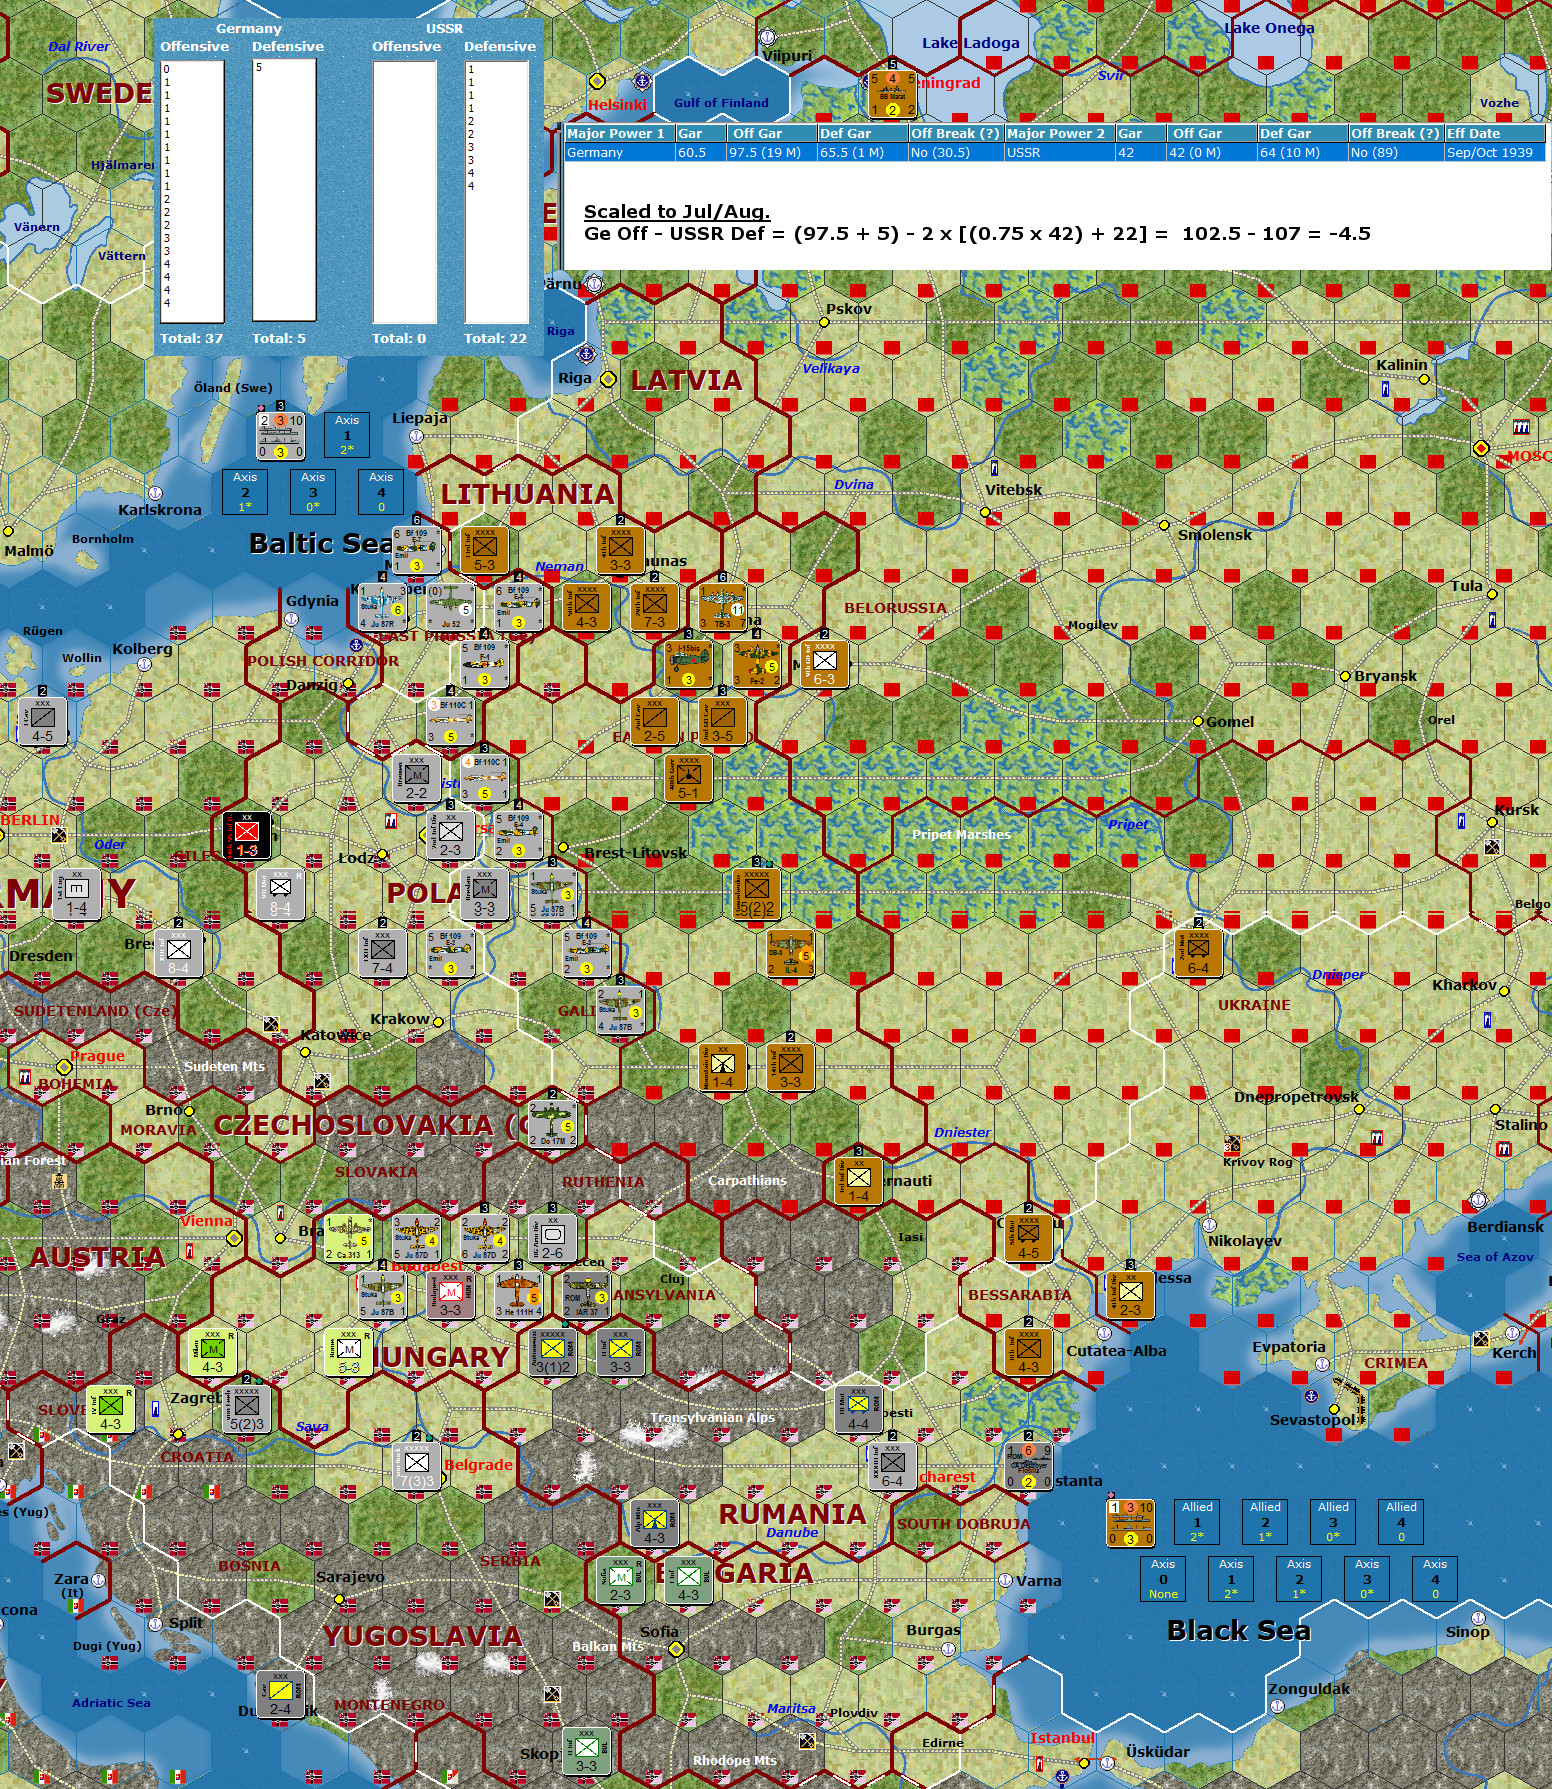Open Baltic Sea Axis 1 sea box

click(347, 435)
